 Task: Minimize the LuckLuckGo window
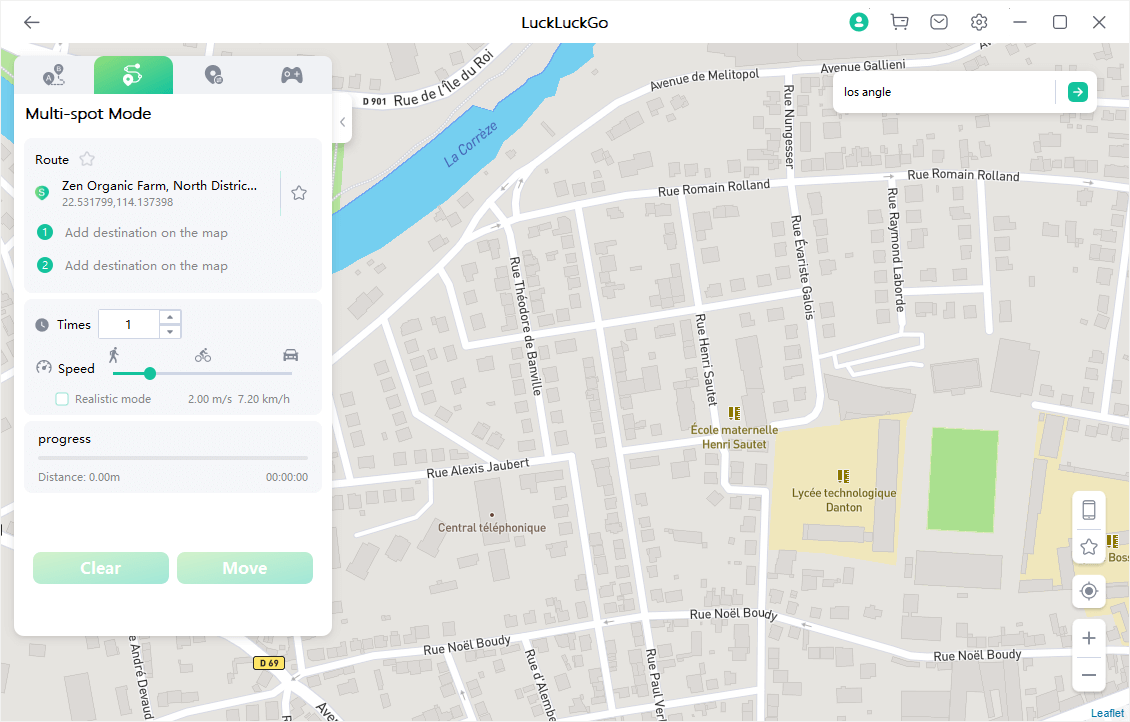[x=1020, y=22]
